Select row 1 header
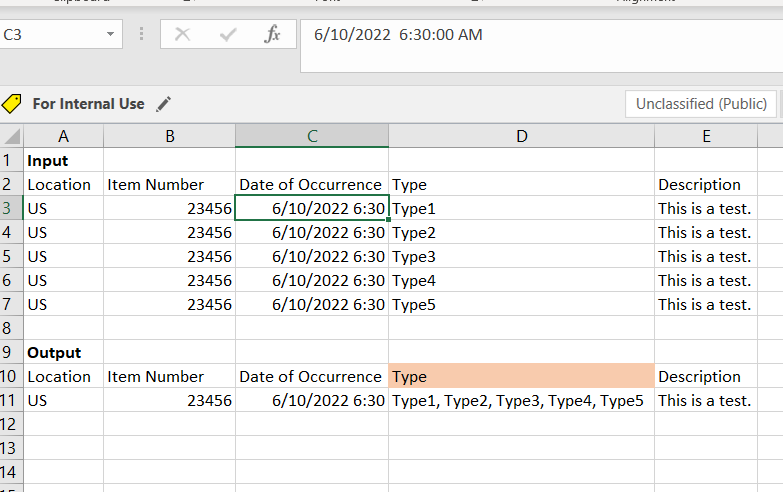This screenshot has width=783, height=492. [x=11, y=160]
